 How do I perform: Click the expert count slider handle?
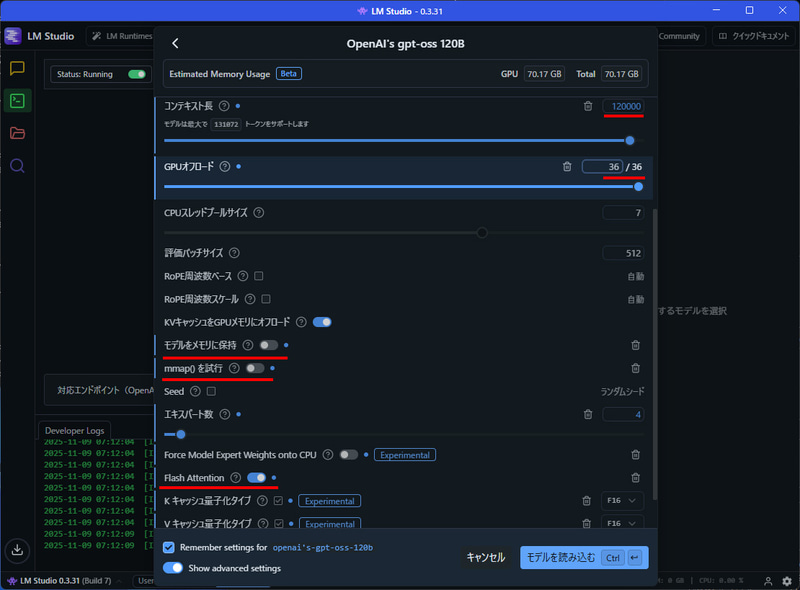(181, 434)
